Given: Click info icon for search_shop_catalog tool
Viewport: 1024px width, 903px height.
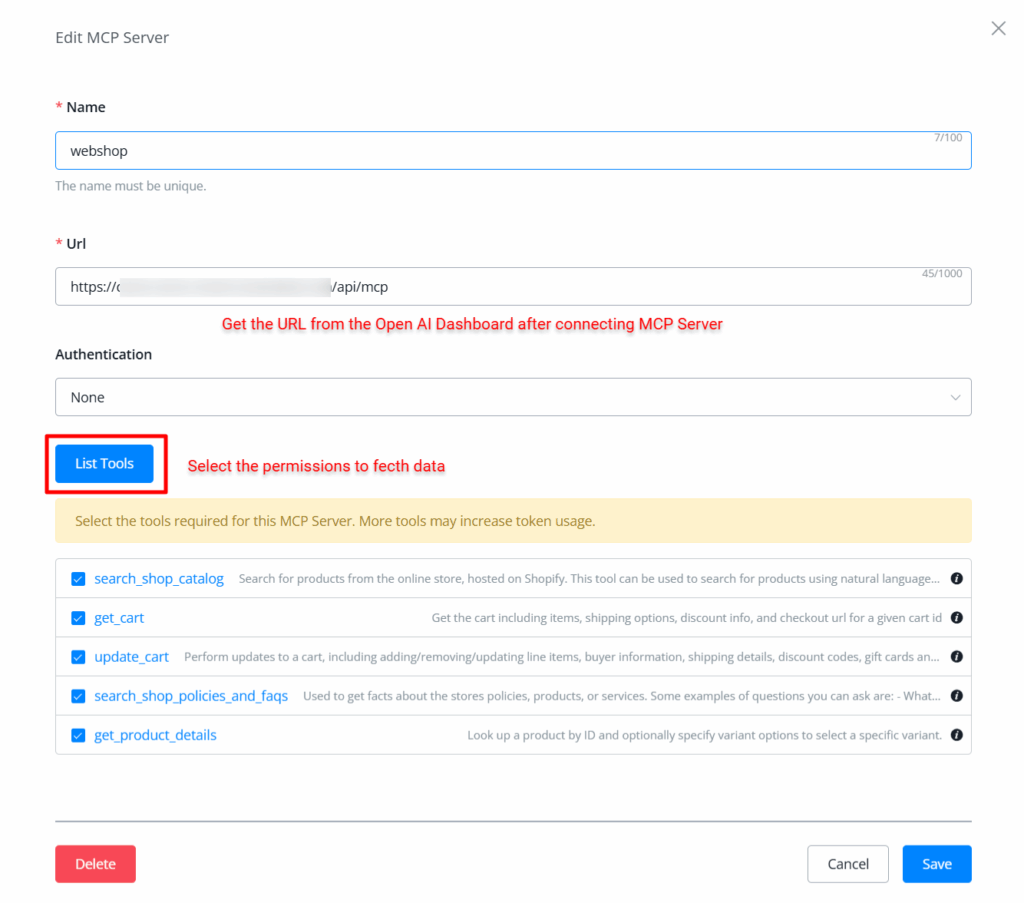Looking at the screenshot, I should pyautogui.click(x=956, y=579).
